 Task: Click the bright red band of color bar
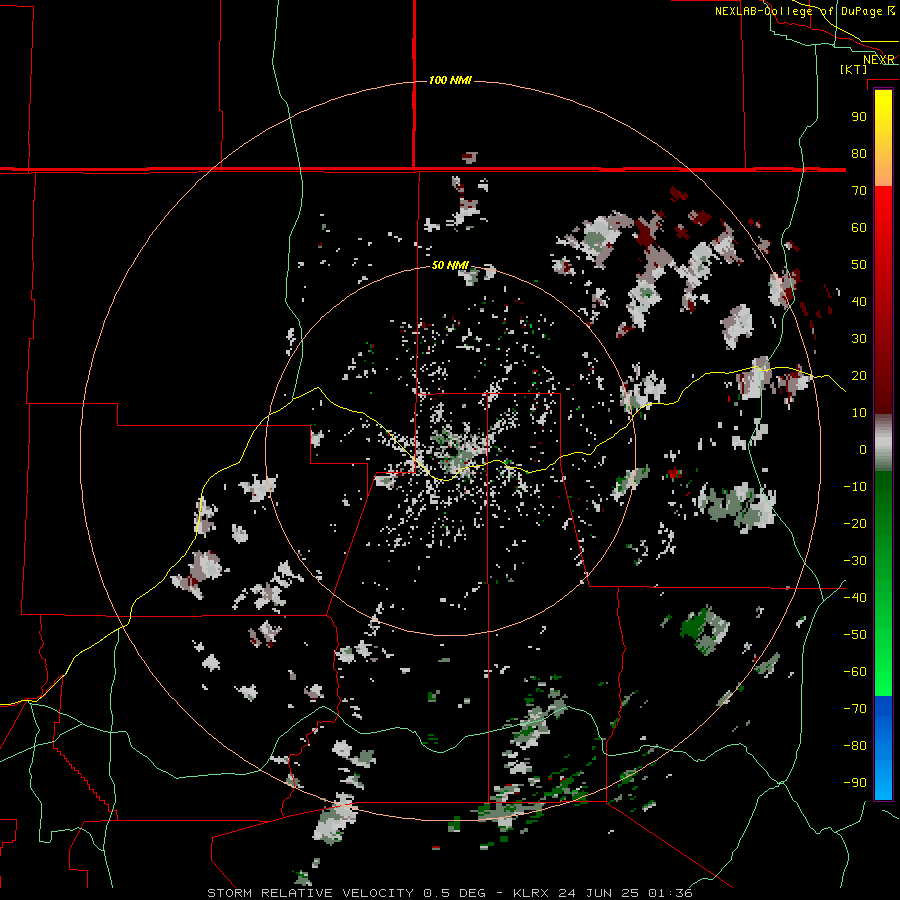(883, 207)
